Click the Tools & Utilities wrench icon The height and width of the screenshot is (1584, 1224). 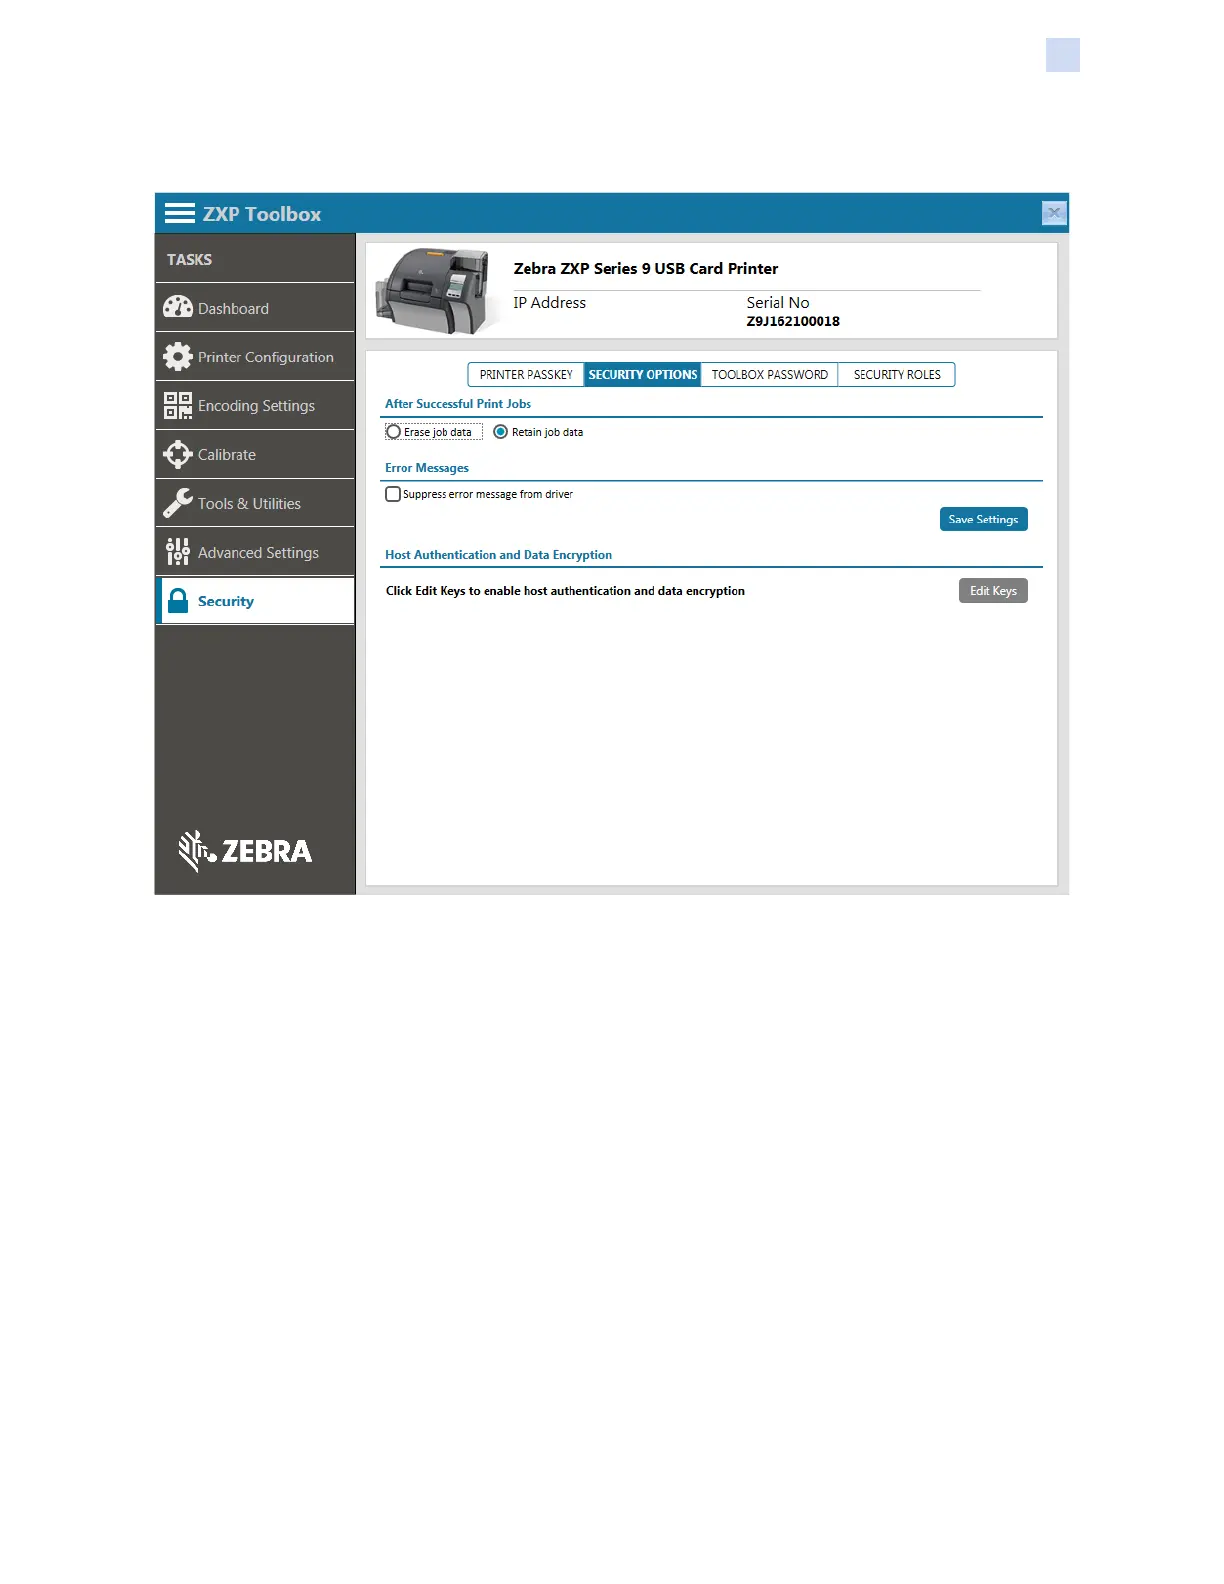(178, 503)
